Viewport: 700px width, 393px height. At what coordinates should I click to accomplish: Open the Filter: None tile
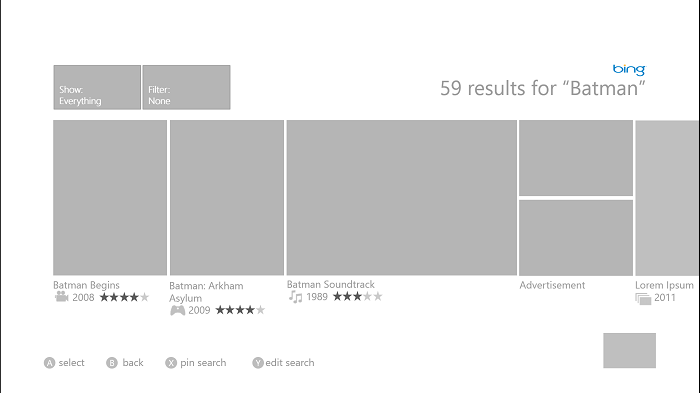pyautogui.click(x=187, y=88)
